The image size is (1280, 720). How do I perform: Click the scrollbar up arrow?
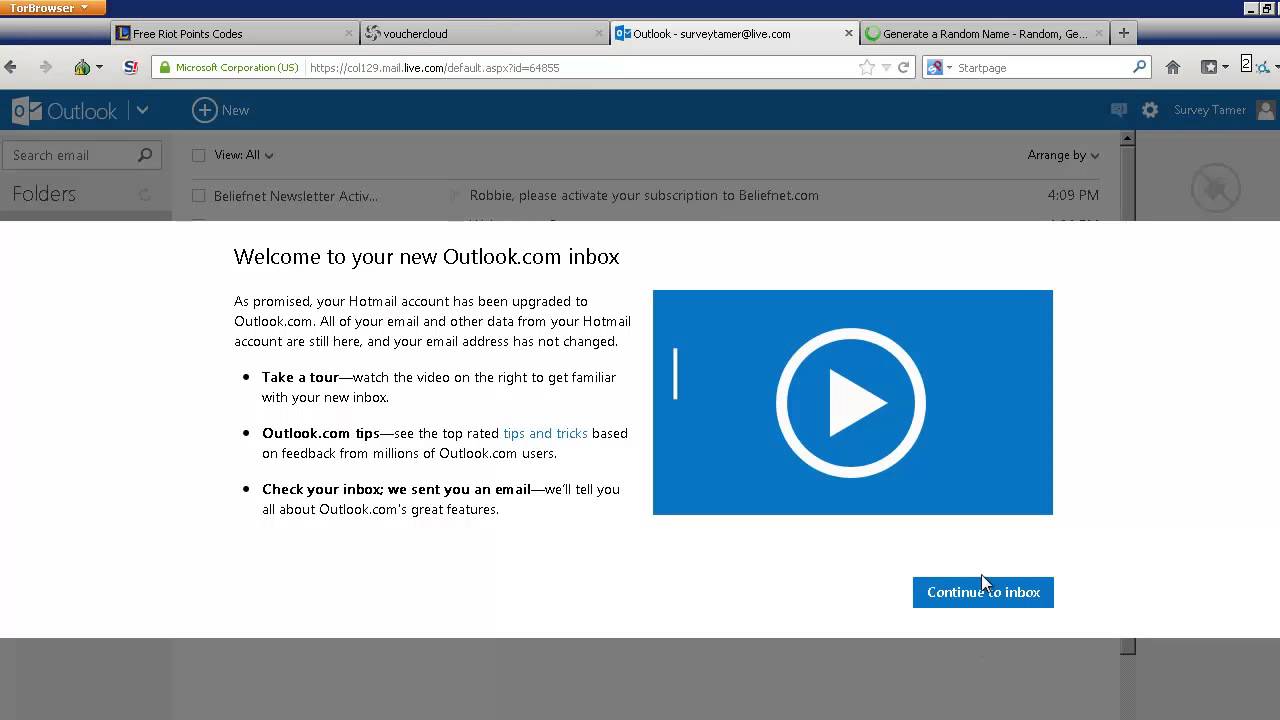[1127, 138]
